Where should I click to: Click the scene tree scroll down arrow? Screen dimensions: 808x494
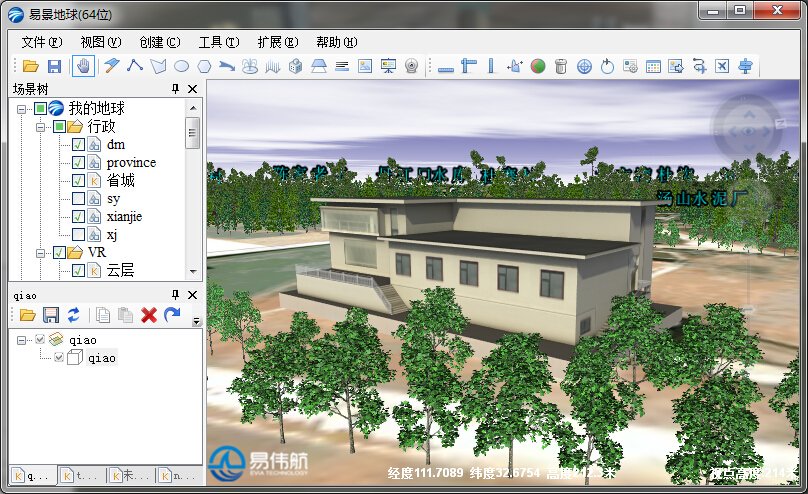tap(193, 271)
